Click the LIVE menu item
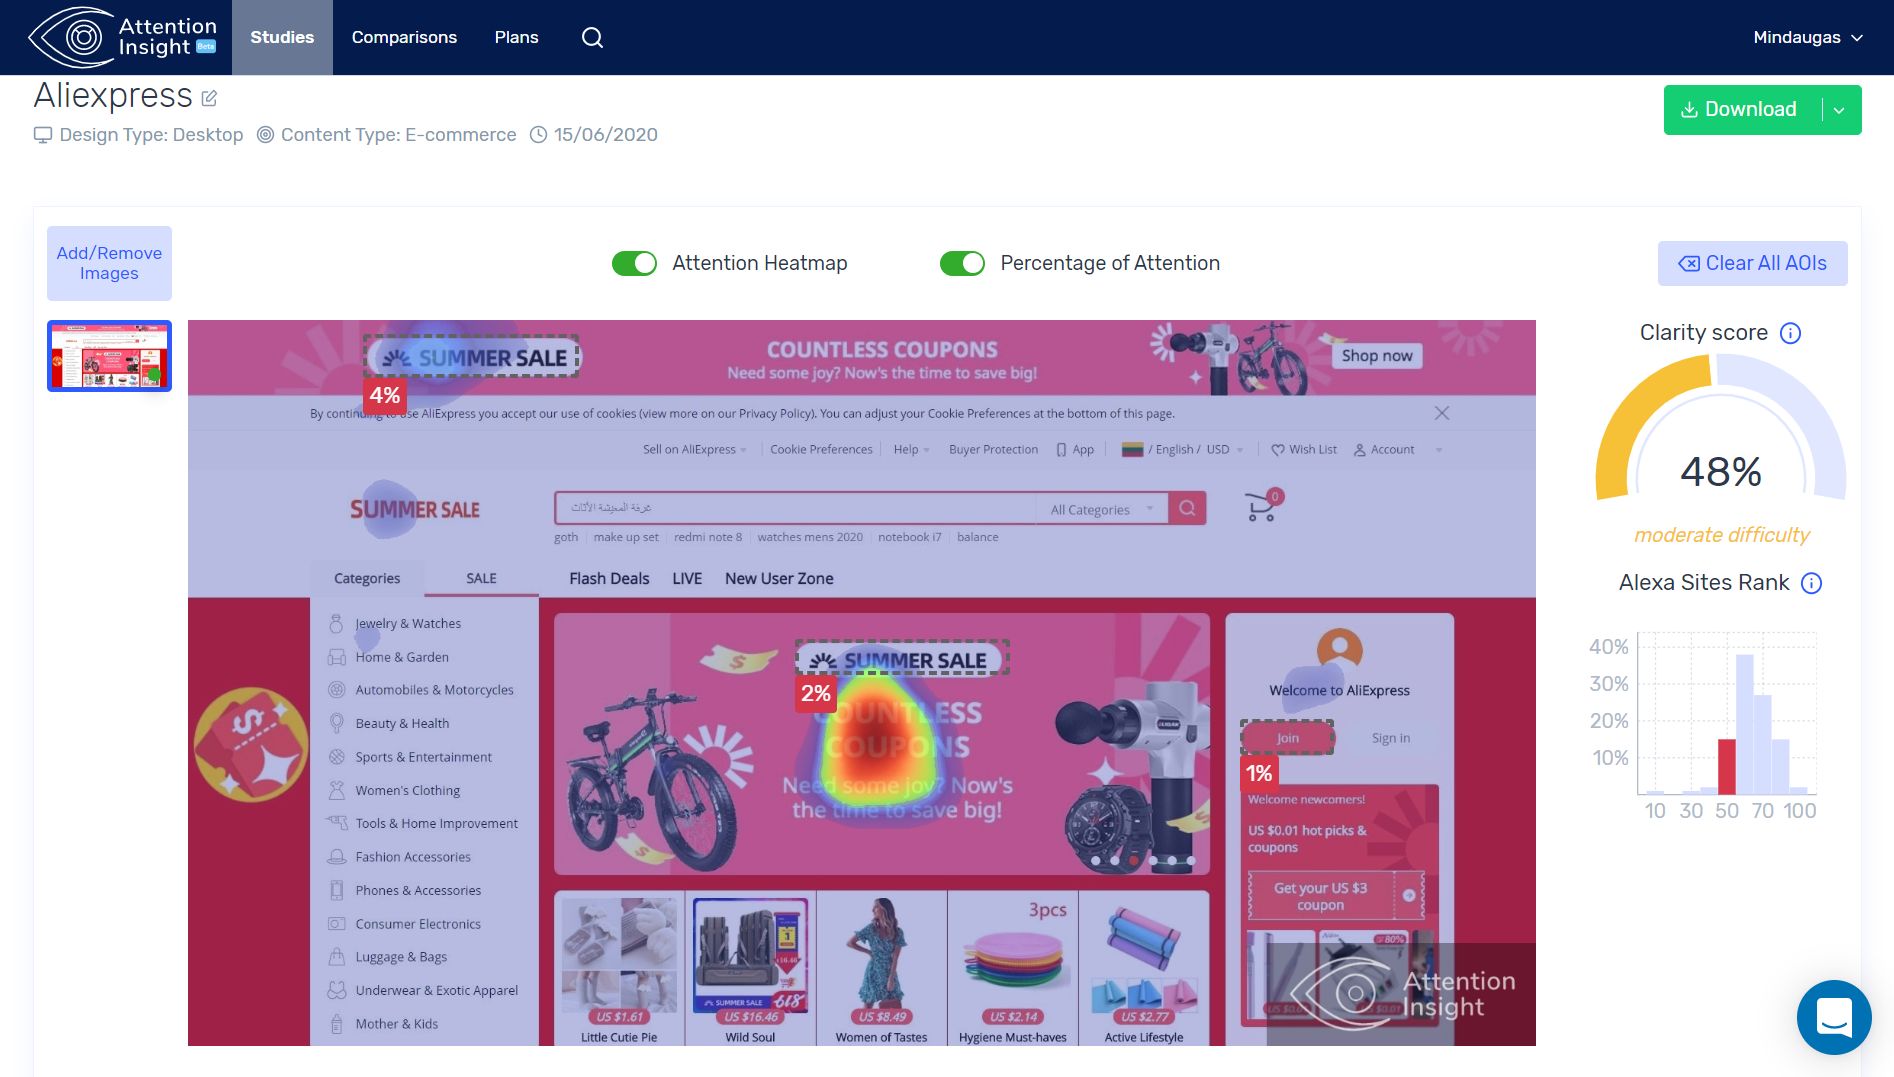This screenshot has height=1077, width=1894. pyautogui.click(x=687, y=578)
